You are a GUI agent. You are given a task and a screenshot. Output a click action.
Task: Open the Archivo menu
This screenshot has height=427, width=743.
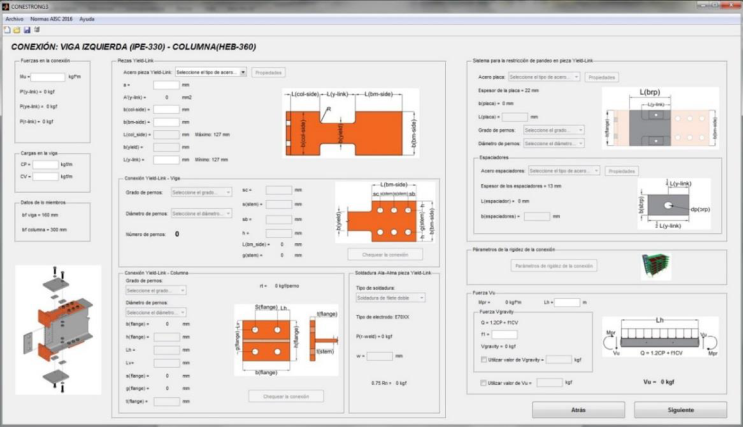coord(14,18)
